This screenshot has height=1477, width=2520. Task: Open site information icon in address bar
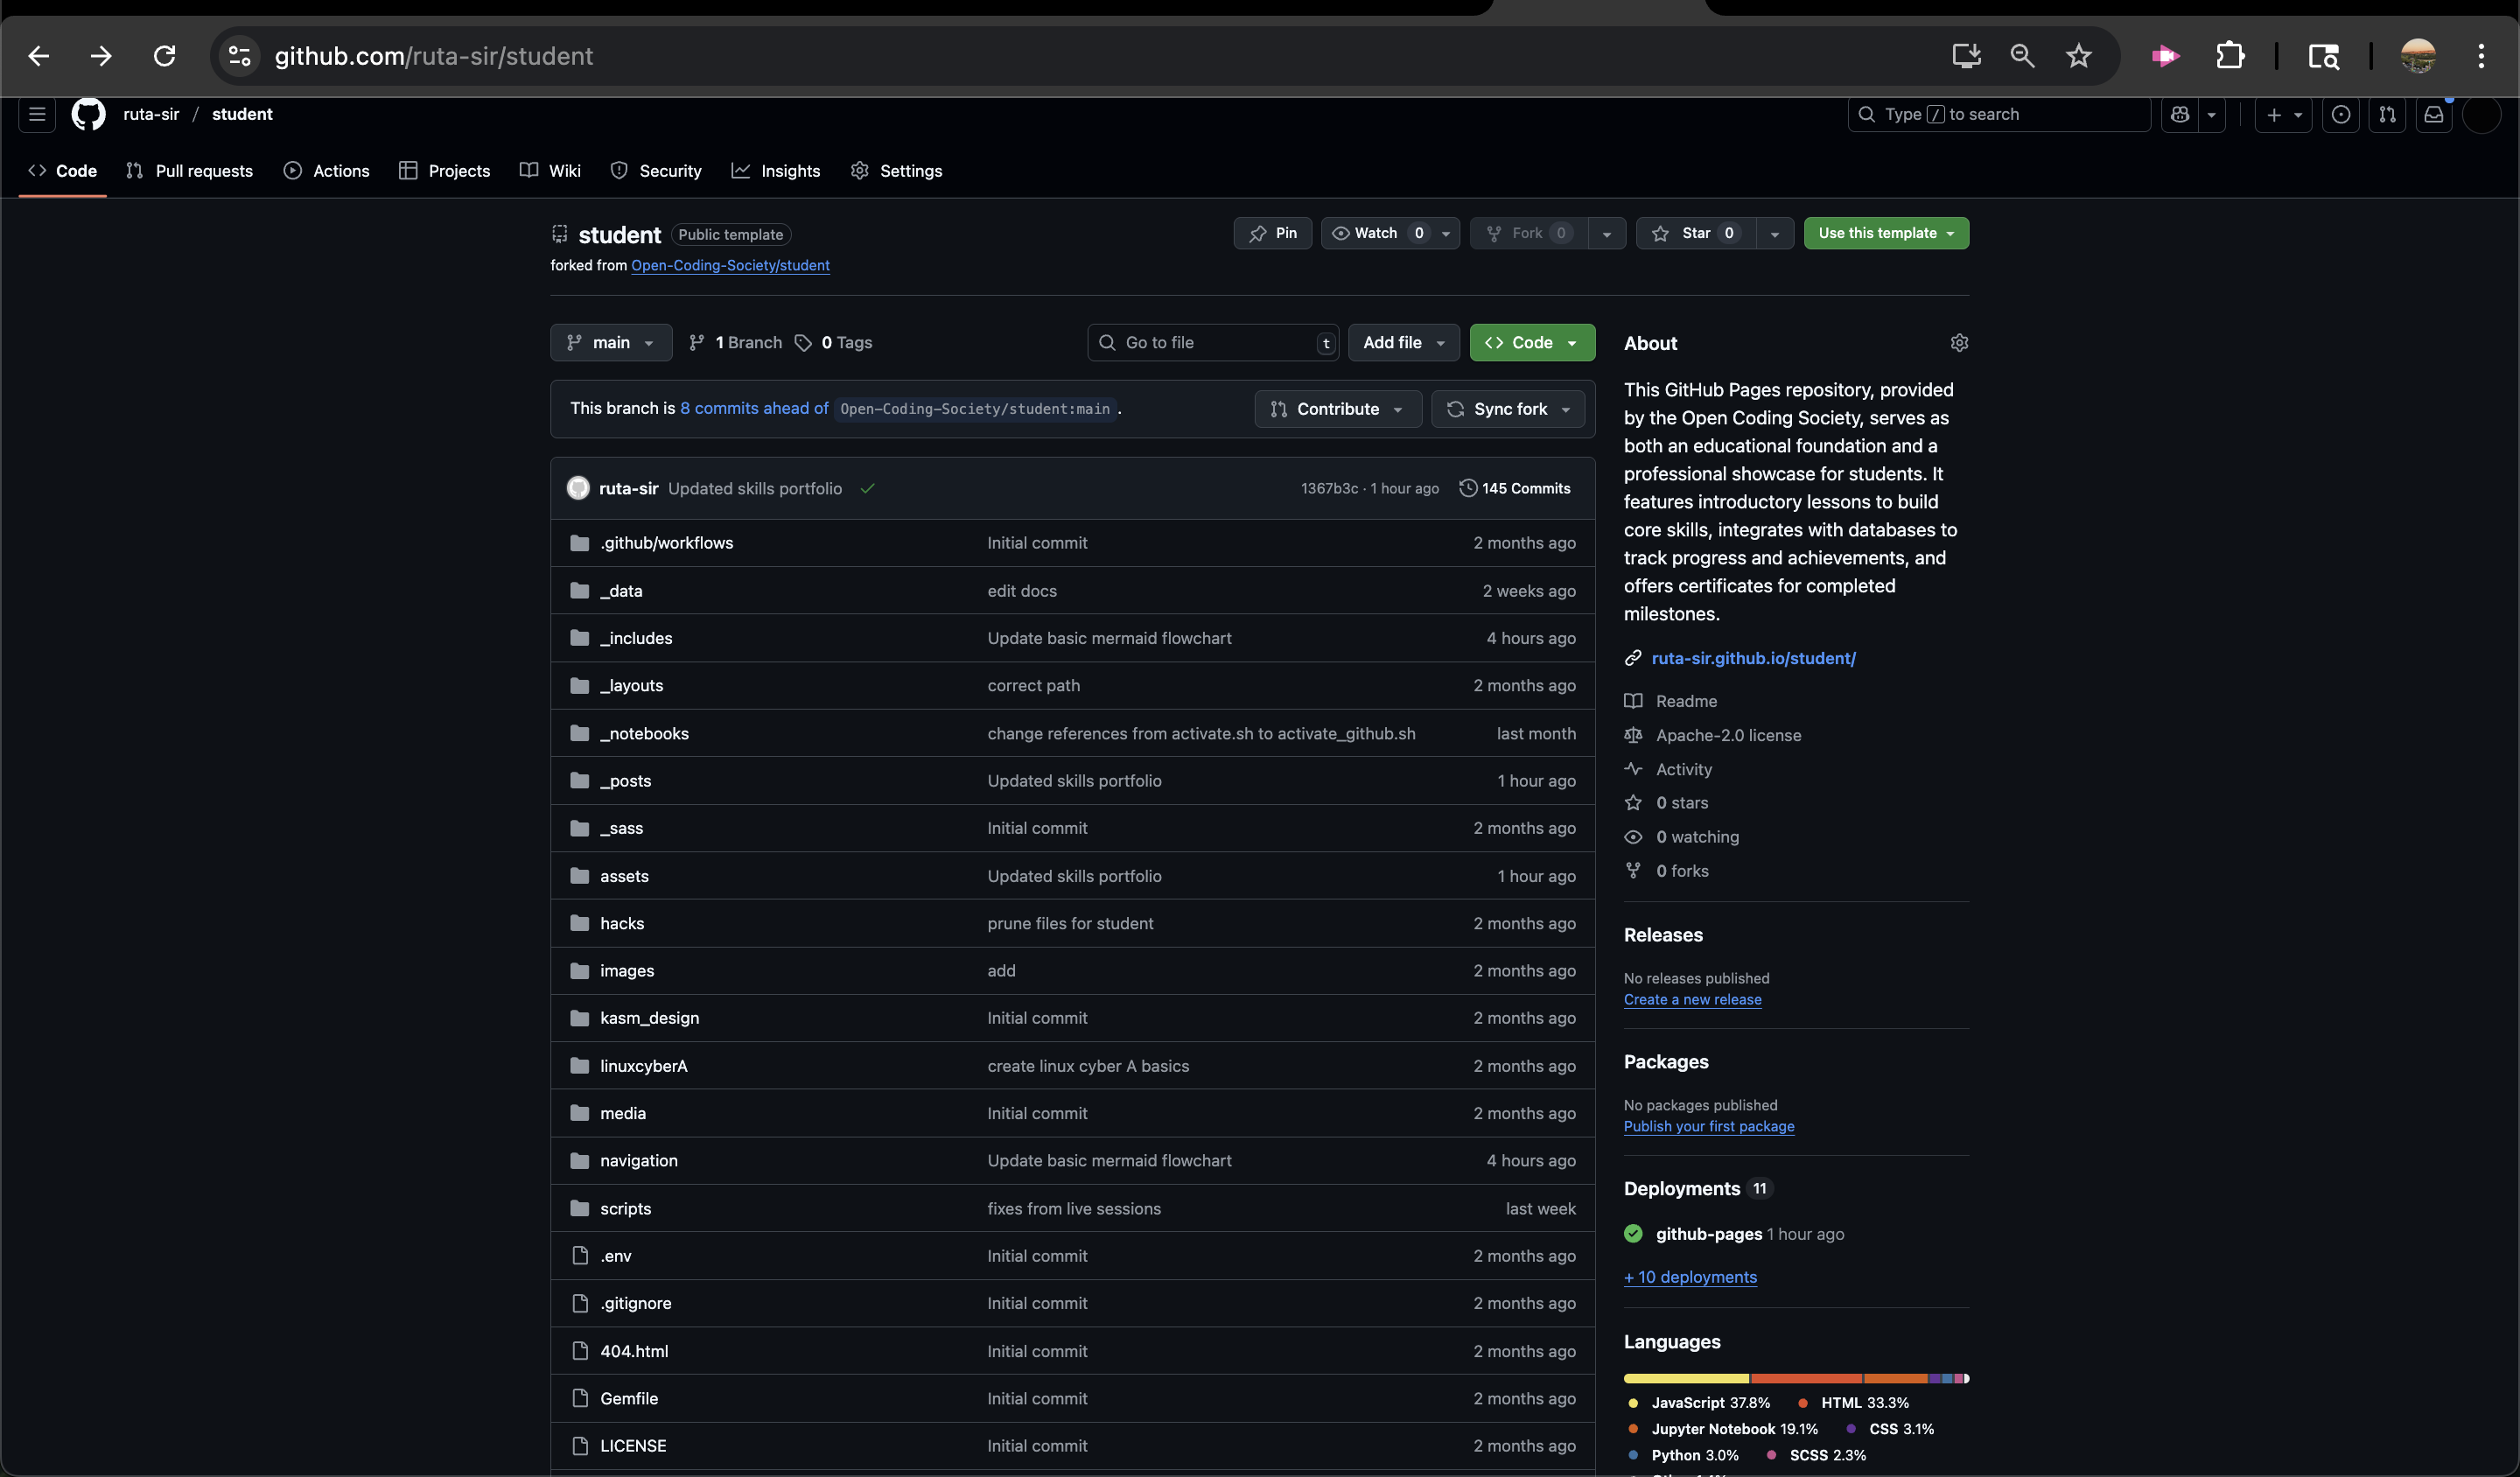pos(239,56)
